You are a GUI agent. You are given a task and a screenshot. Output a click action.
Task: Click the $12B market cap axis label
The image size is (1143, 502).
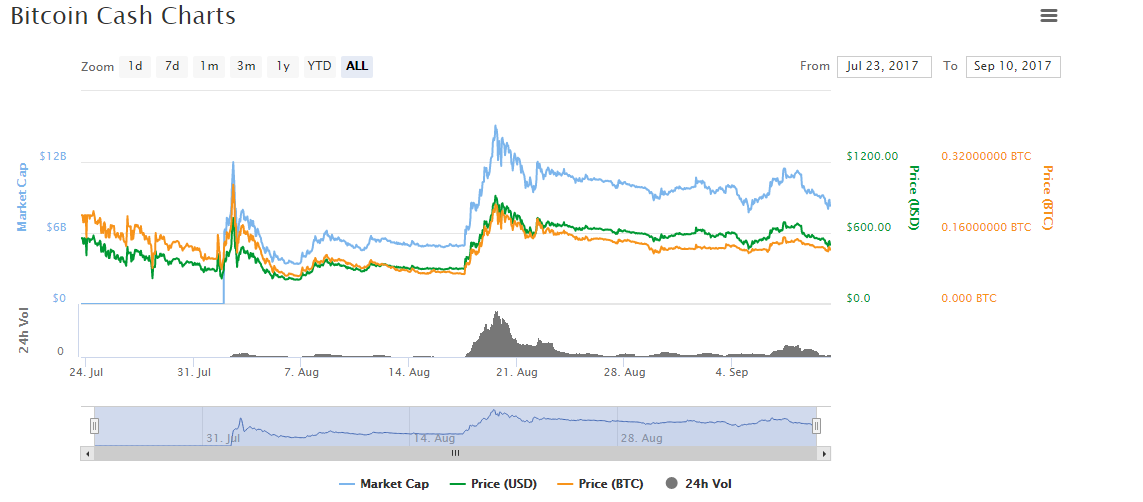52,156
